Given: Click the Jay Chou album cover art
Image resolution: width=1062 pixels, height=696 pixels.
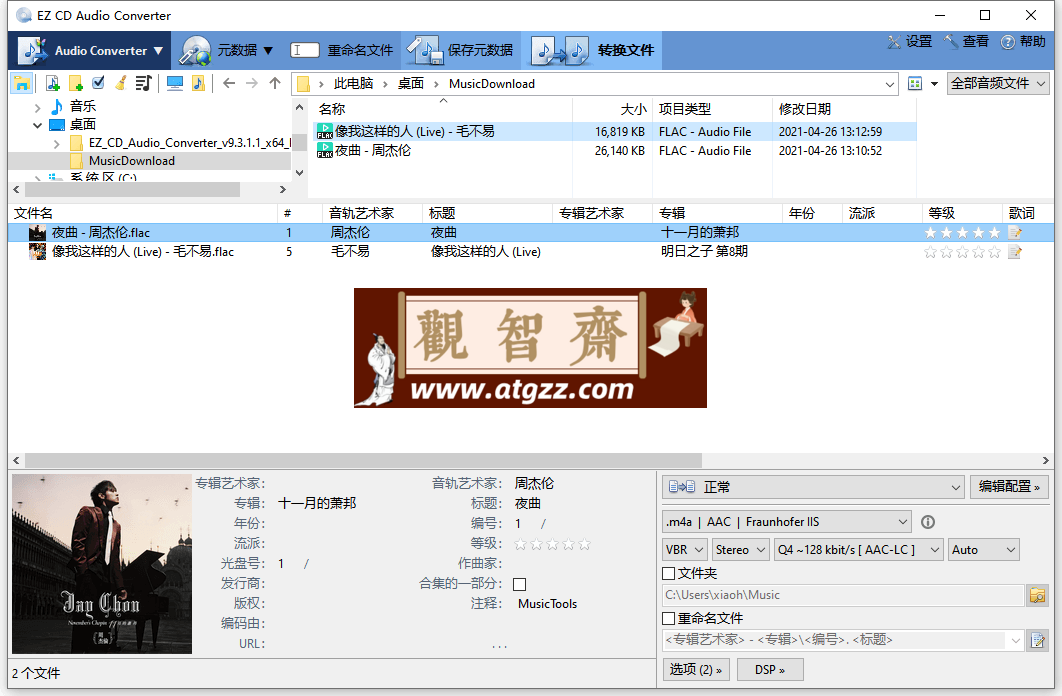Looking at the screenshot, I should click(102, 564).
